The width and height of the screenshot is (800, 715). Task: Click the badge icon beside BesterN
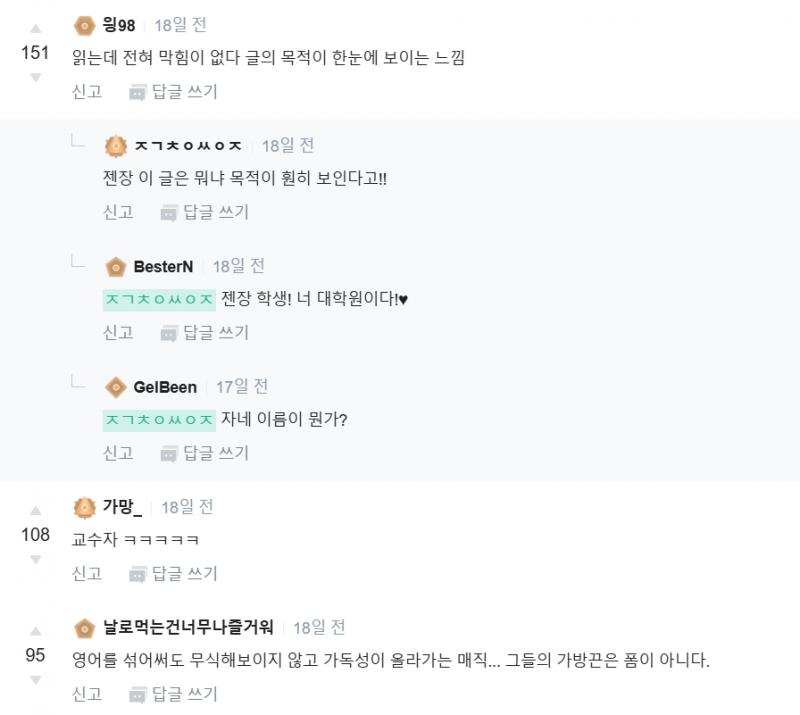click(x=115, y=266)
